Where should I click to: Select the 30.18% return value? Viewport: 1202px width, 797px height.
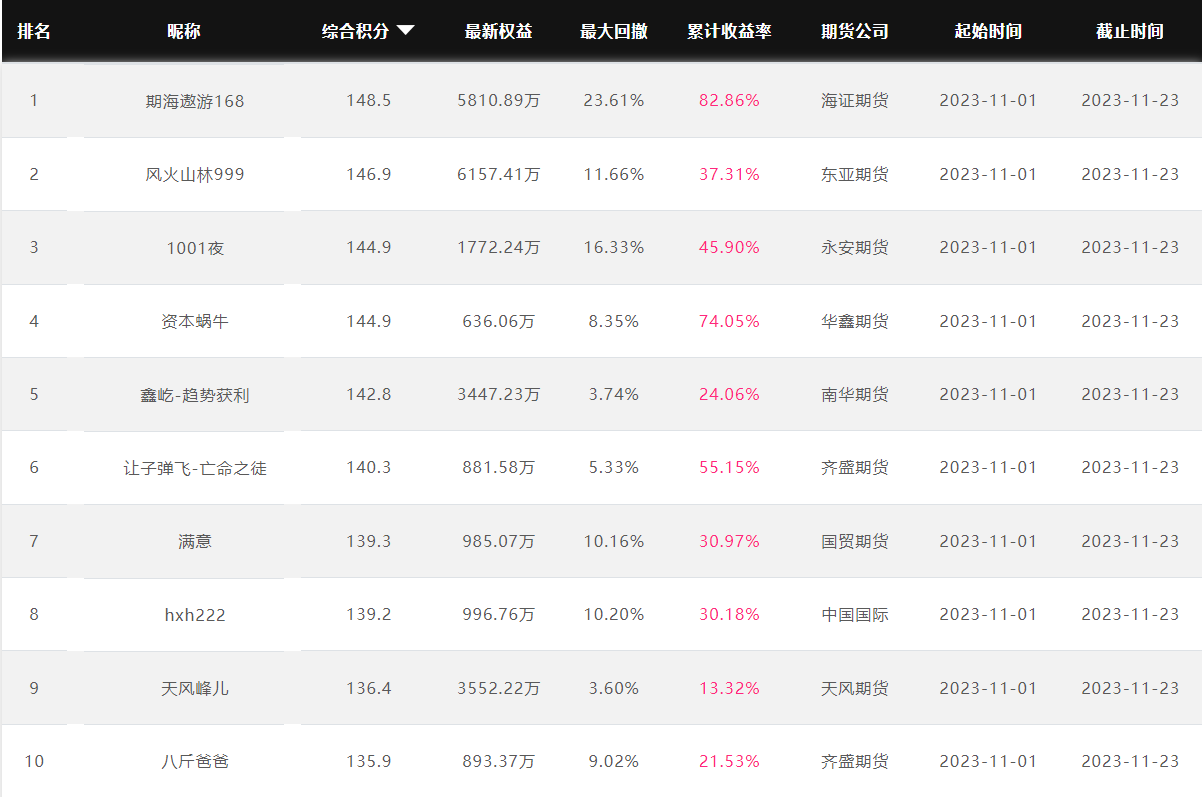point(729,614)
